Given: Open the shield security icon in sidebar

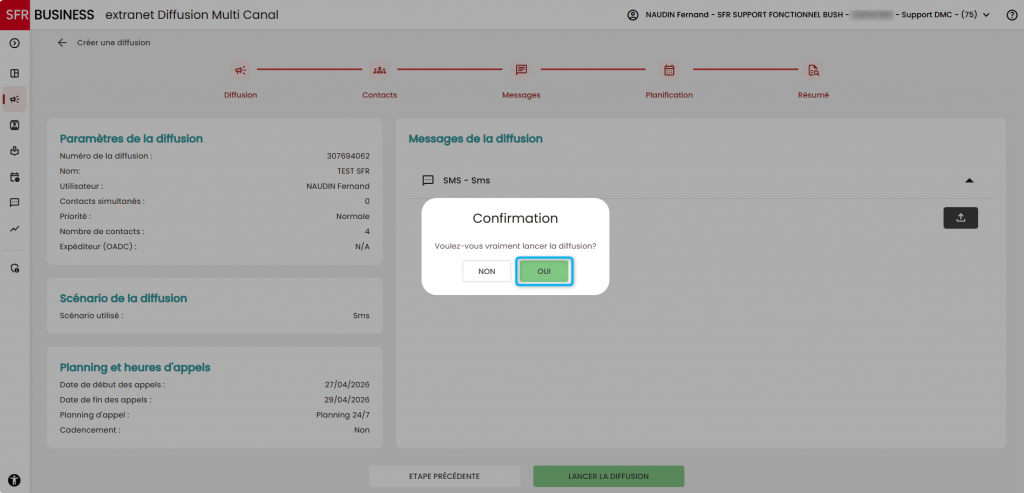Looking at the screenshot, I should click(x=14, y=268).
